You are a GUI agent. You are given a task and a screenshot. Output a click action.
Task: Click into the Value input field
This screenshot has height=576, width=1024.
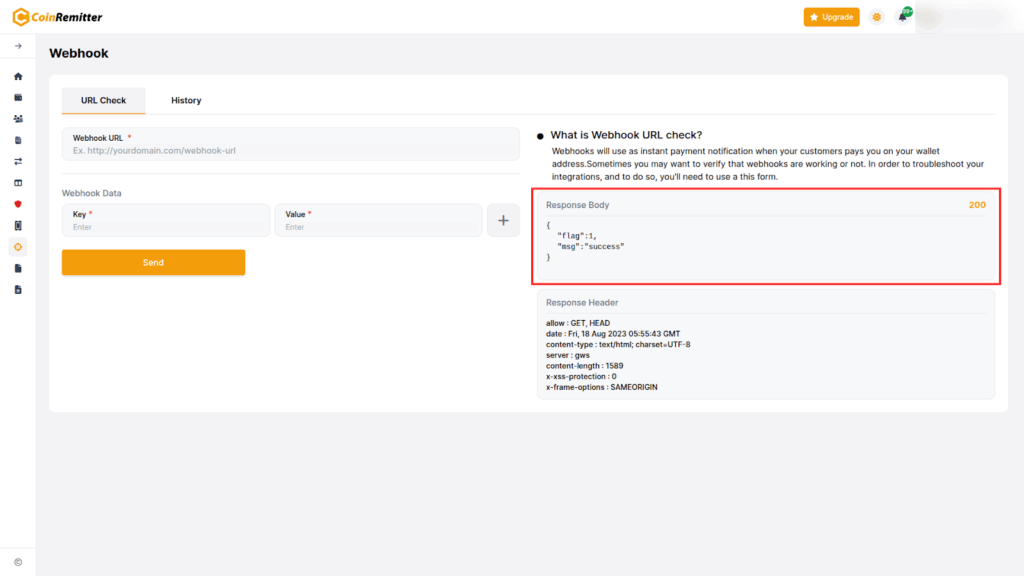[x=378, y=227]
